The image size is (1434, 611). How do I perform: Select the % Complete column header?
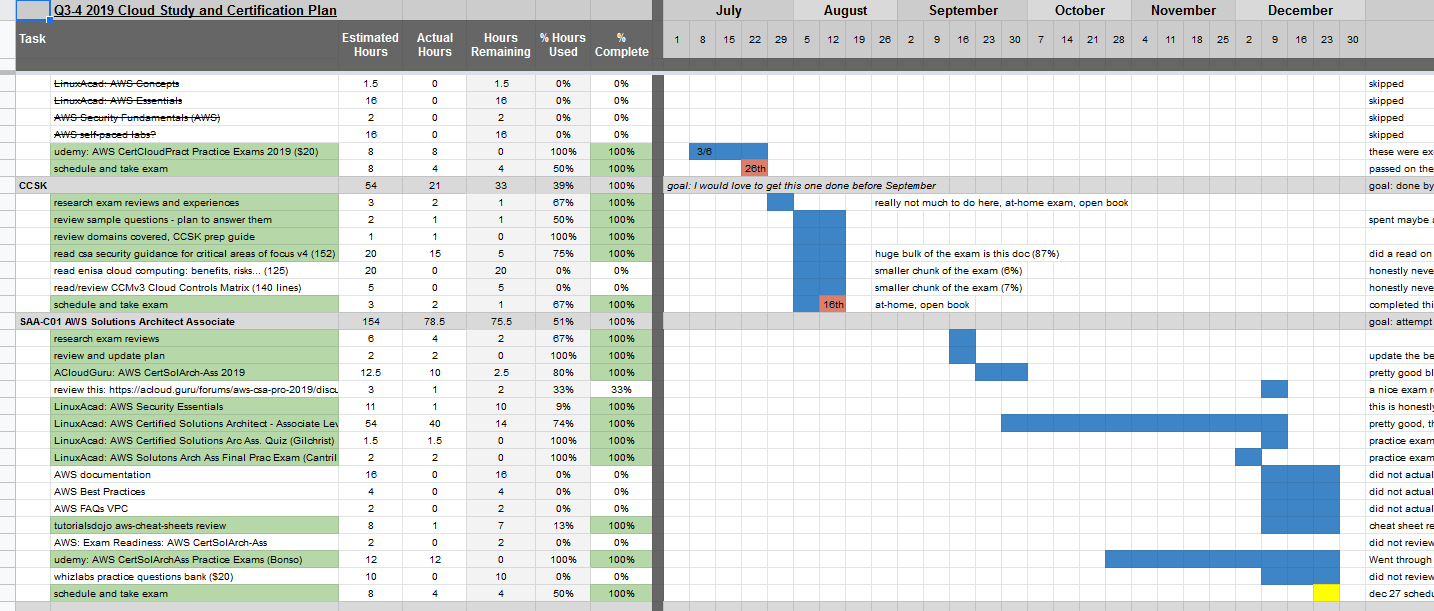(621, 44)
